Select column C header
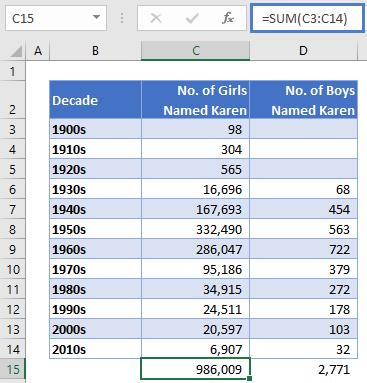 [x=195, y=51]
